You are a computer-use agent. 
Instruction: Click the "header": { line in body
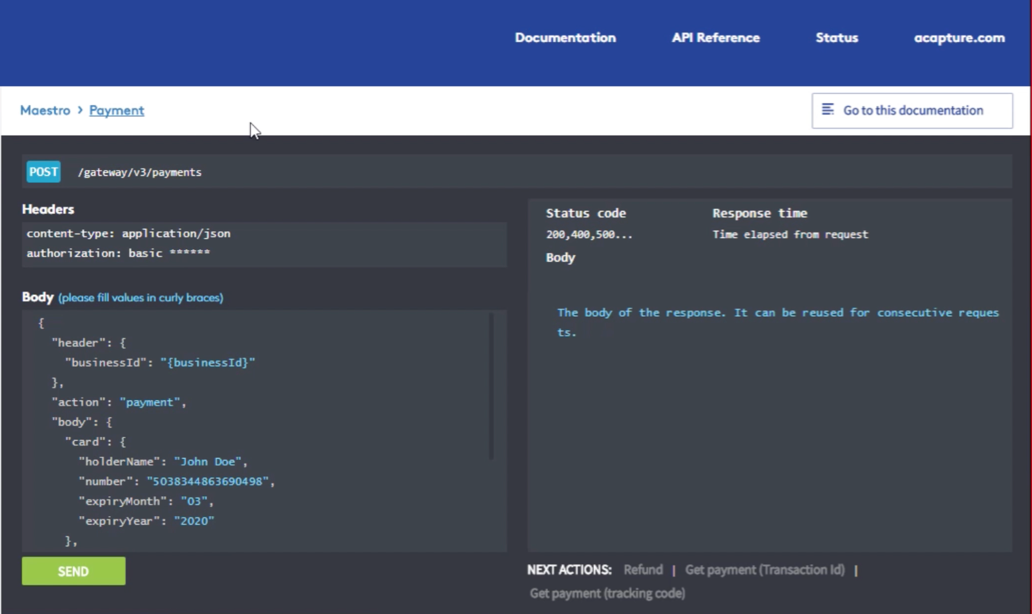point(89,343)
